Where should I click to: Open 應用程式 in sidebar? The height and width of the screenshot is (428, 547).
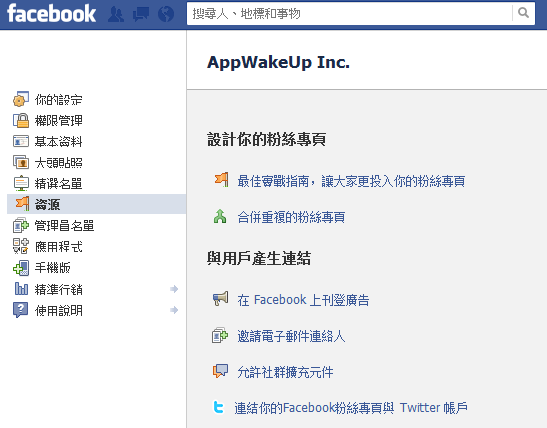click(x=59, y=247)
